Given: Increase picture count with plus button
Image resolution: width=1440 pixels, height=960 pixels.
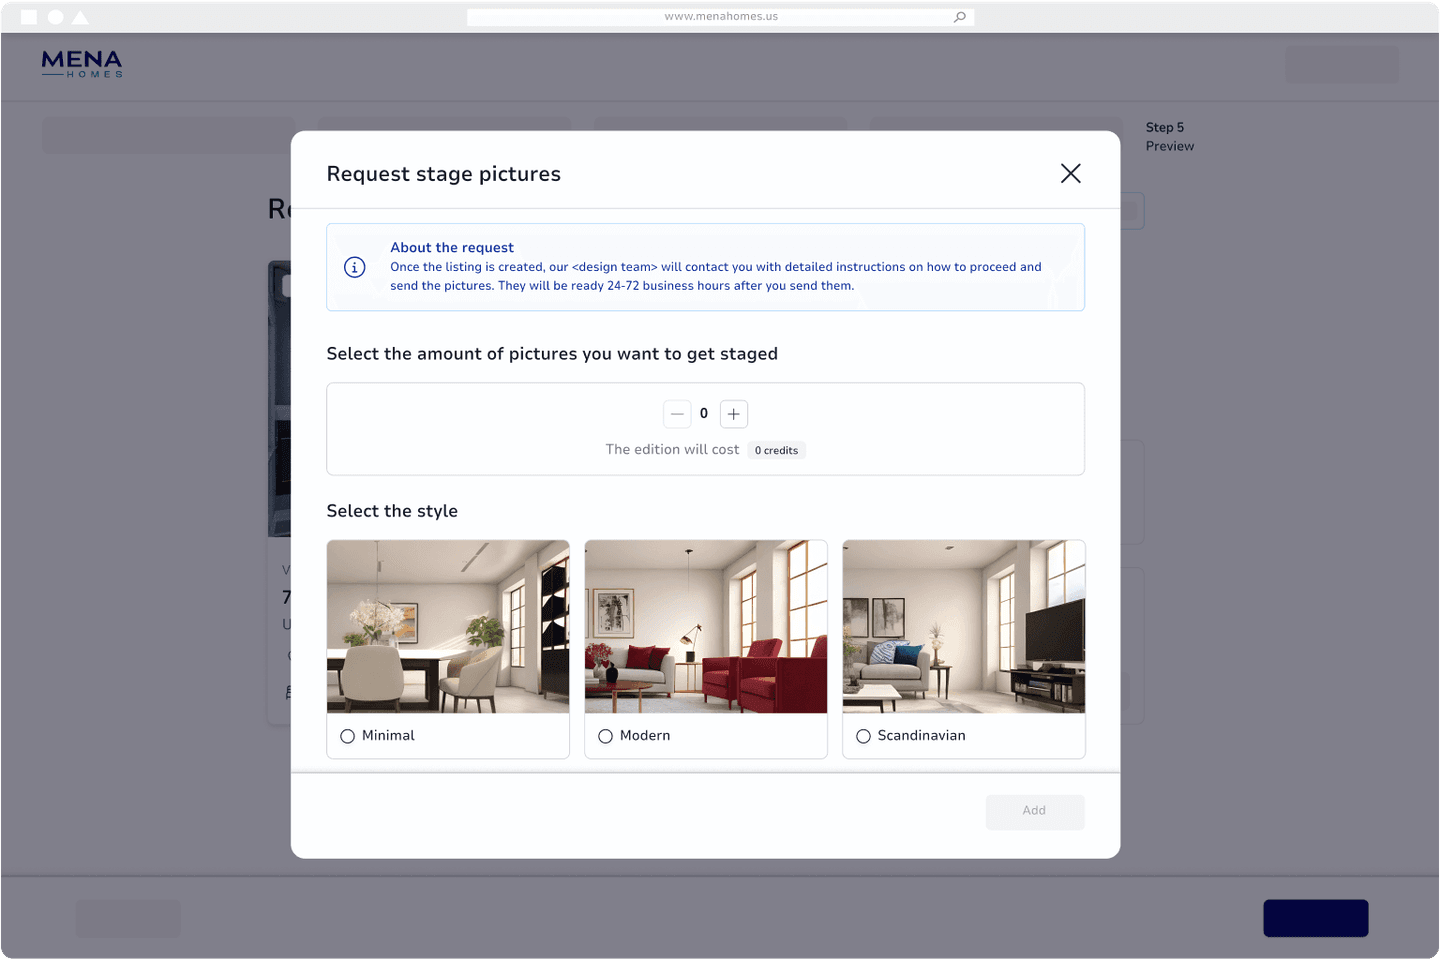Looking at the screenshot, I should [x=734, y=414].
